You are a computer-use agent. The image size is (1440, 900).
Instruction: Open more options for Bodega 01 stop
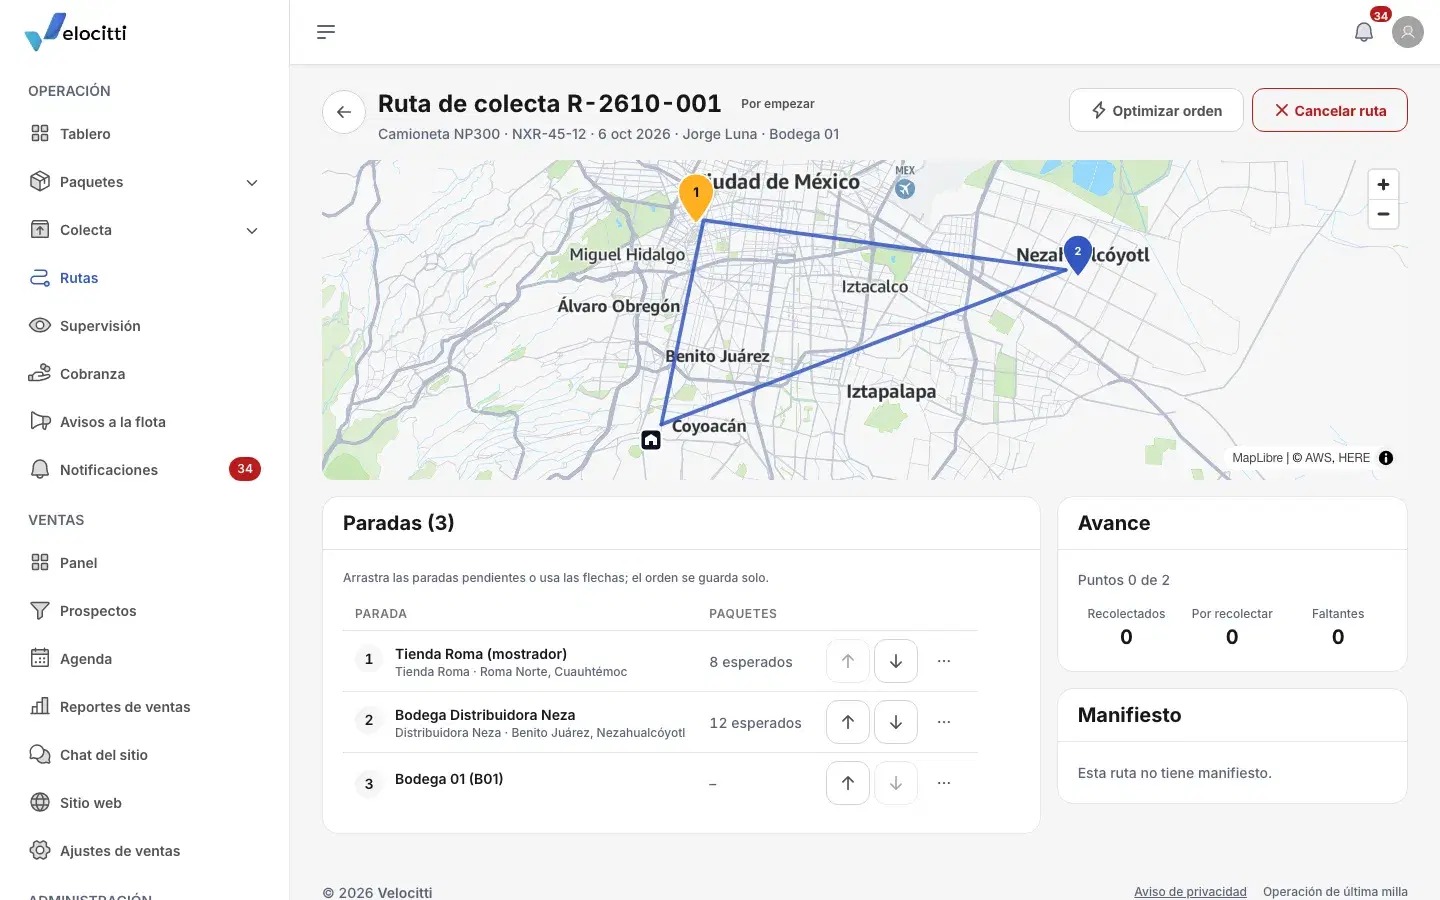[x=944, y=783]
